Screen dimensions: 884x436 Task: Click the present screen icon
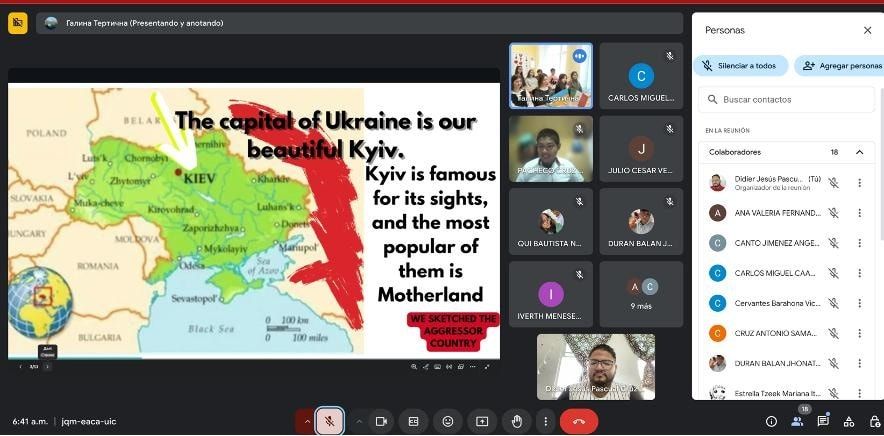[x=482, y=421]
